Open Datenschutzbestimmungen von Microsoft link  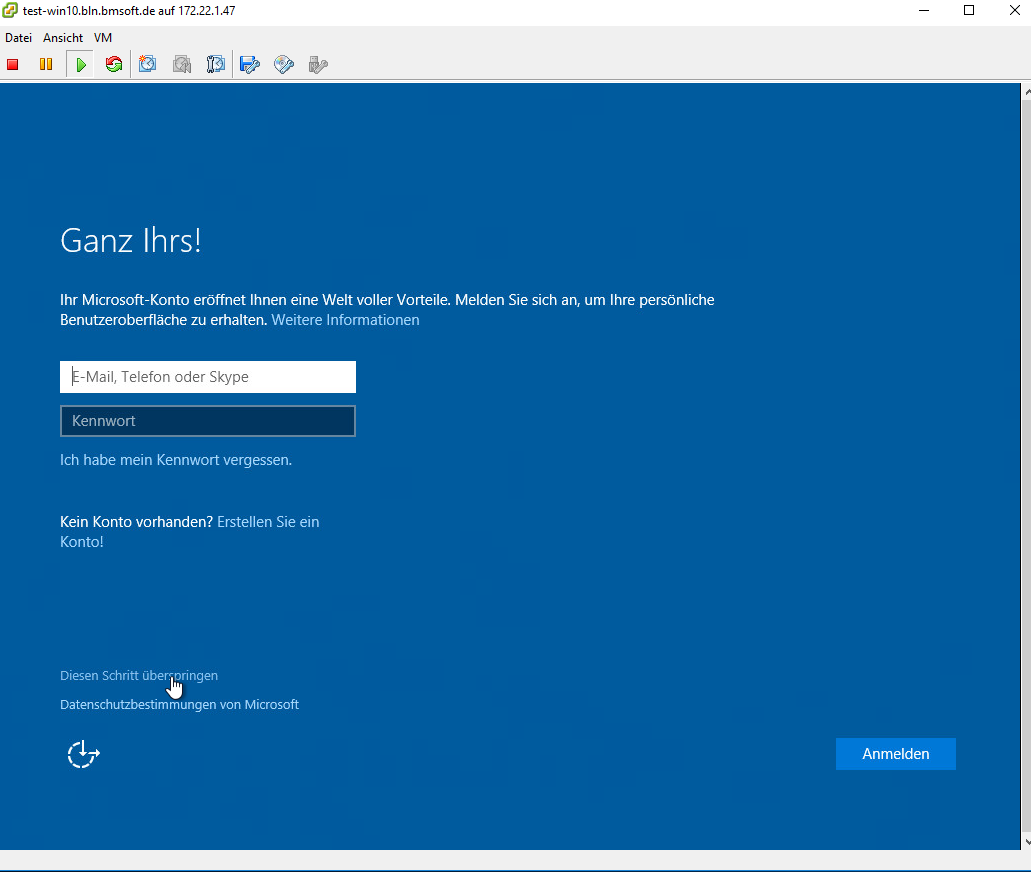click(180, 704)
